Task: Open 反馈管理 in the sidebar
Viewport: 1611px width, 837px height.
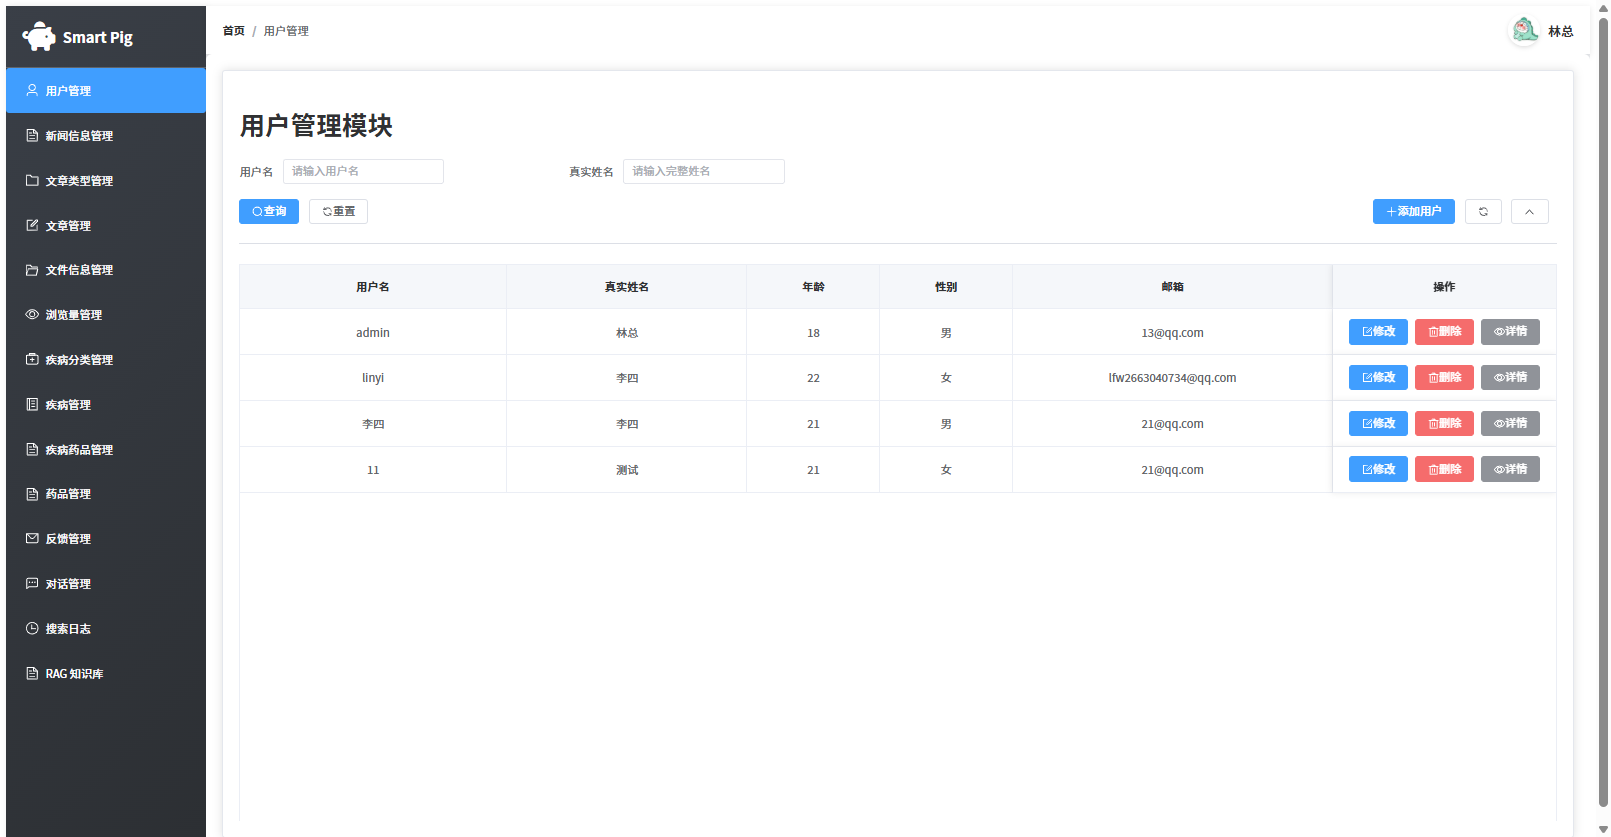Action: [106, 538]
